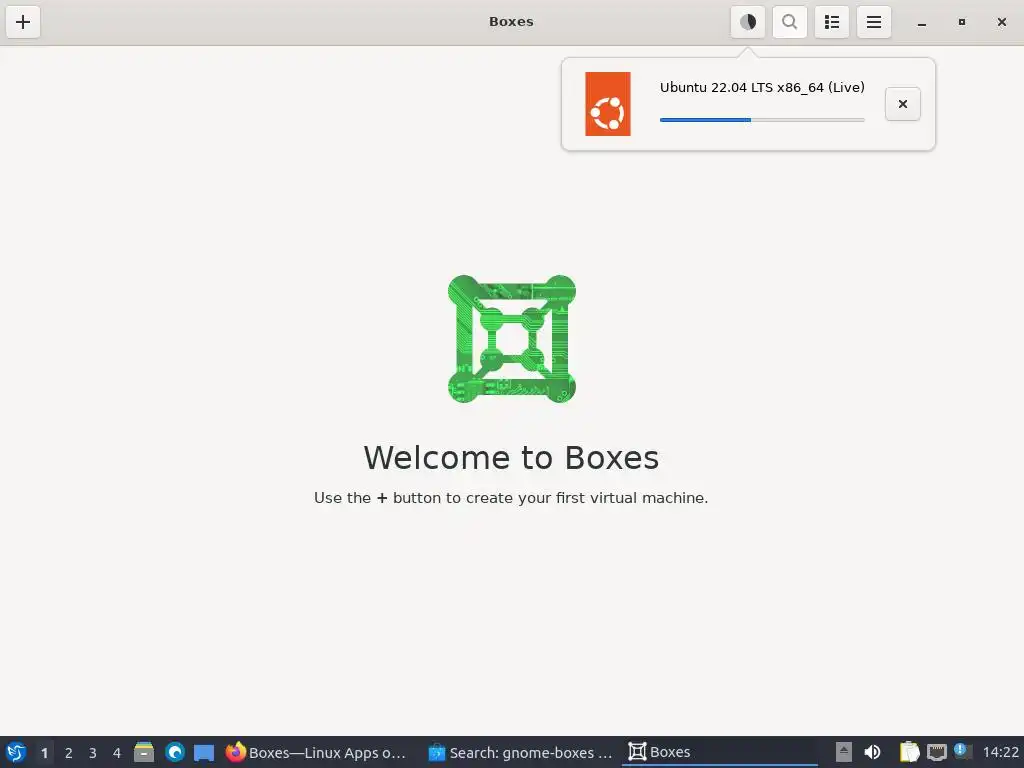Screen dimensions: 1024x768
Task: Switch to workspace 4
Action: click(117, 753)
